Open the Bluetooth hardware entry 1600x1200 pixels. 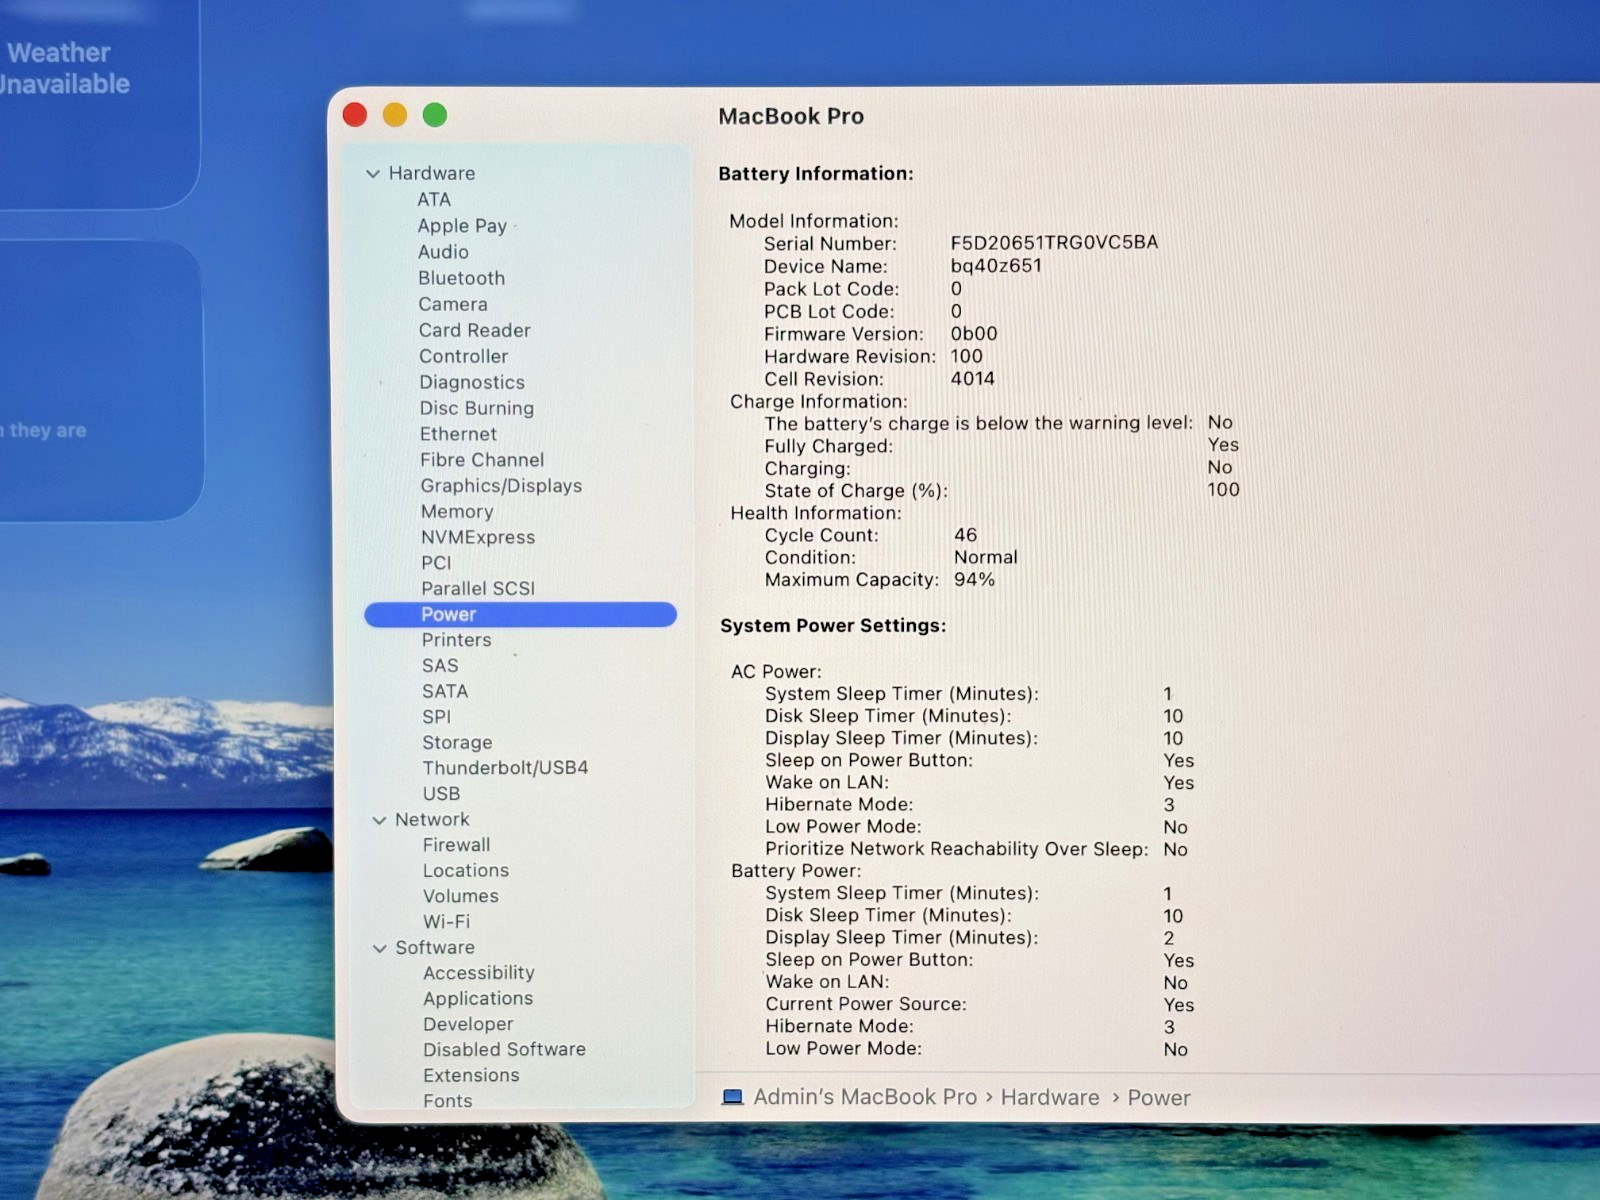pyautogui.click(x=461, y=278)
